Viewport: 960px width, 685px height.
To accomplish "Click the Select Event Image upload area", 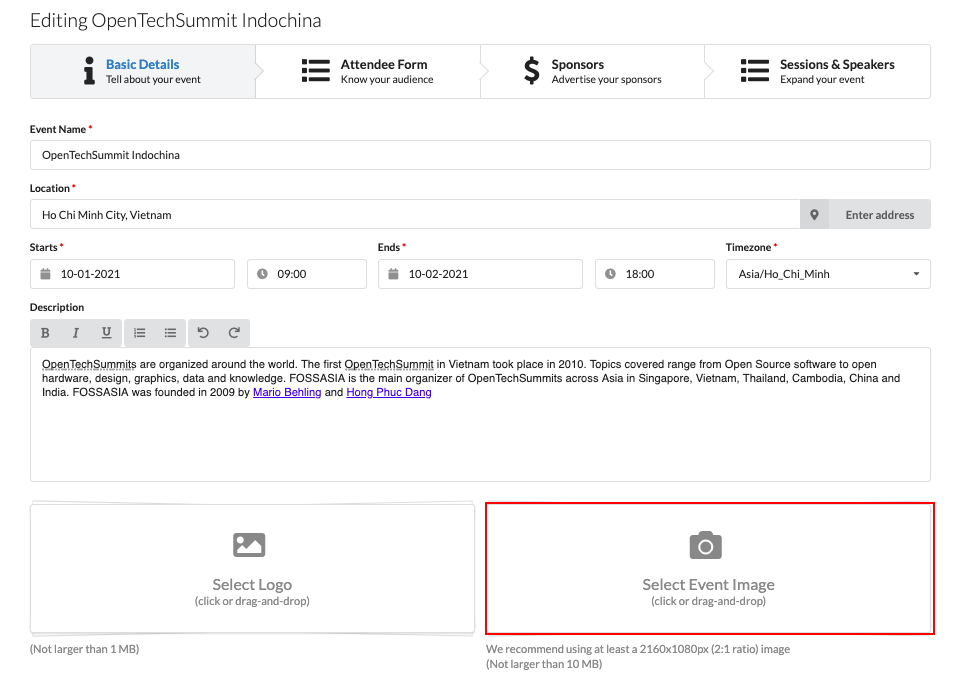I will click(x=710, y=569).
